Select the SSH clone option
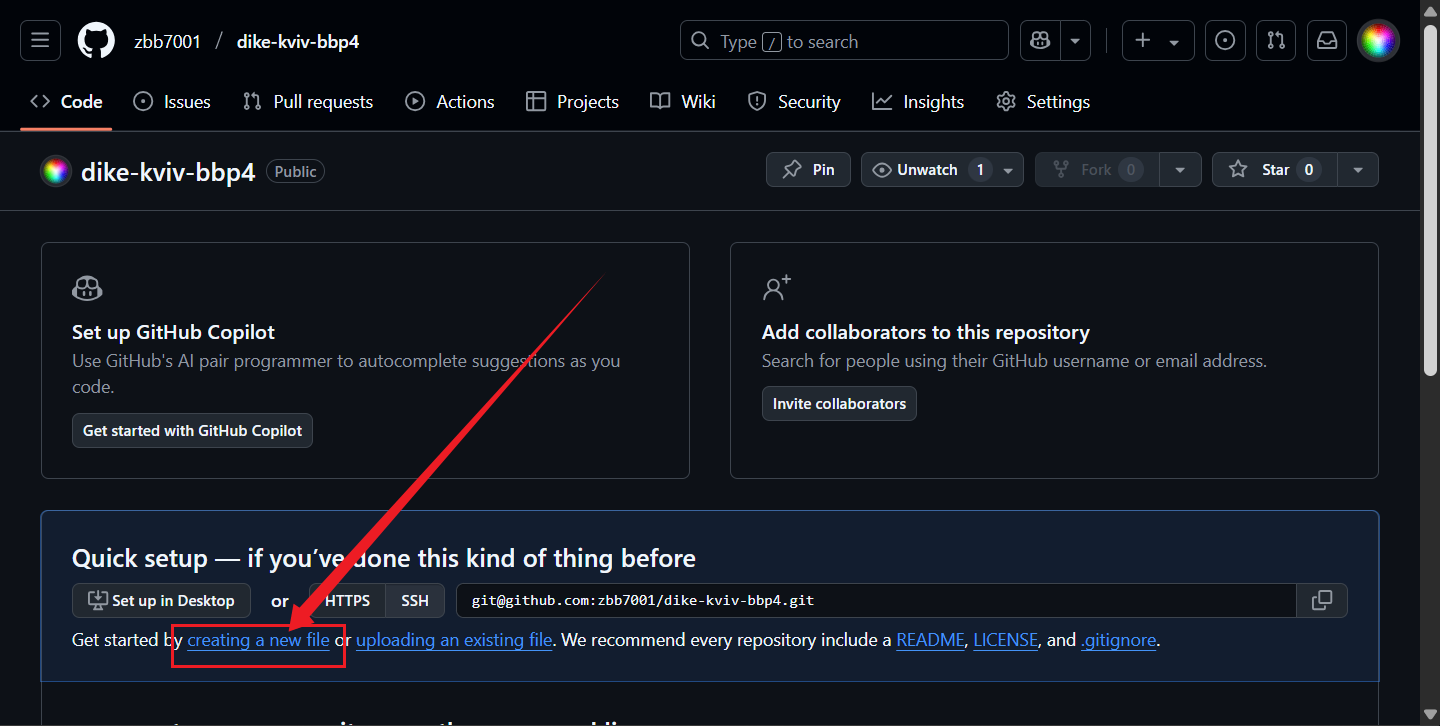The image size is (1440, 726). [x=415, y=601]
